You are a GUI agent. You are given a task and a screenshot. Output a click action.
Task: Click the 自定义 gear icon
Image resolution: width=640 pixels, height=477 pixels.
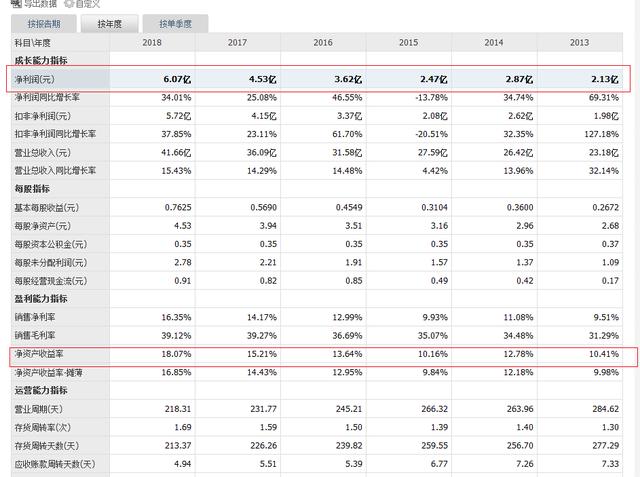[x=69, y=4]
